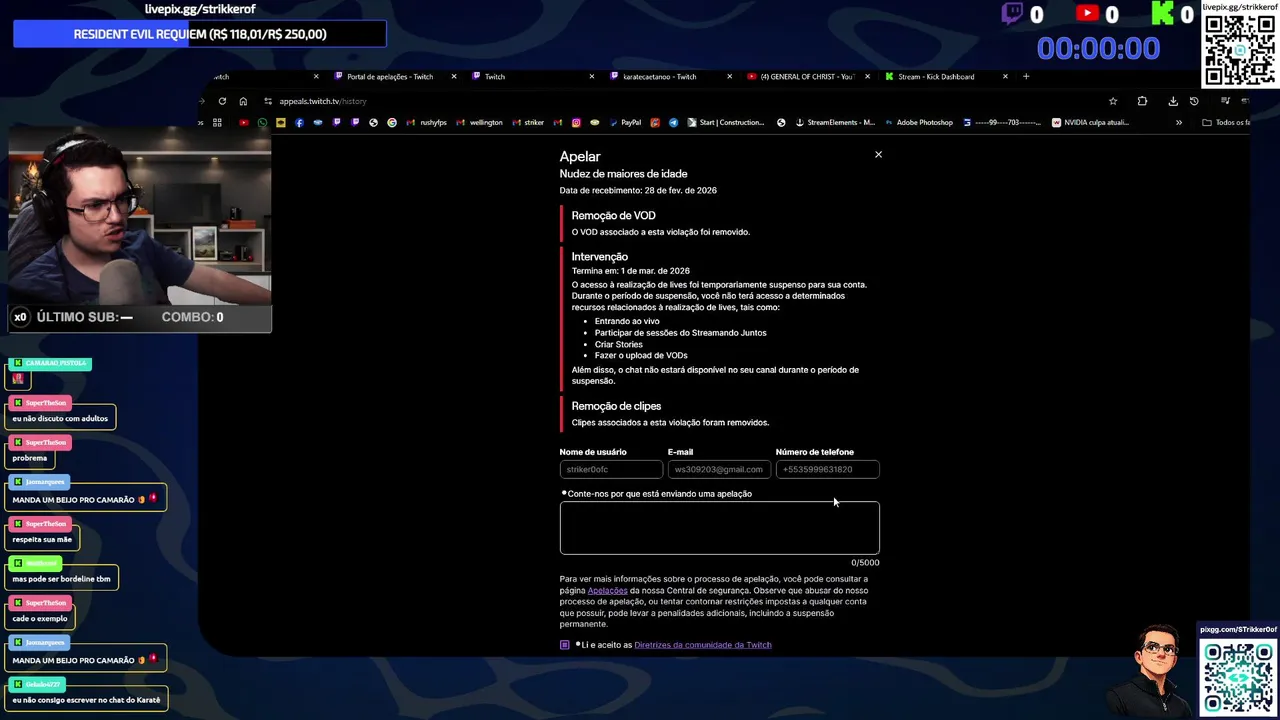
Task: Open the WhatsApp bookmark icon
Action: click(x=262, y=122)
